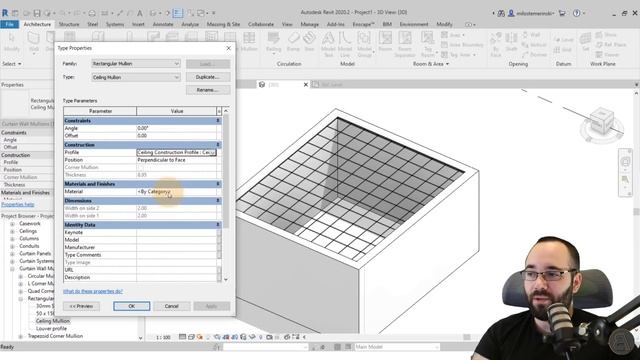Select the Ramp tool in Circulation panel
Screen dimensions: 640x360
(293, 42)
